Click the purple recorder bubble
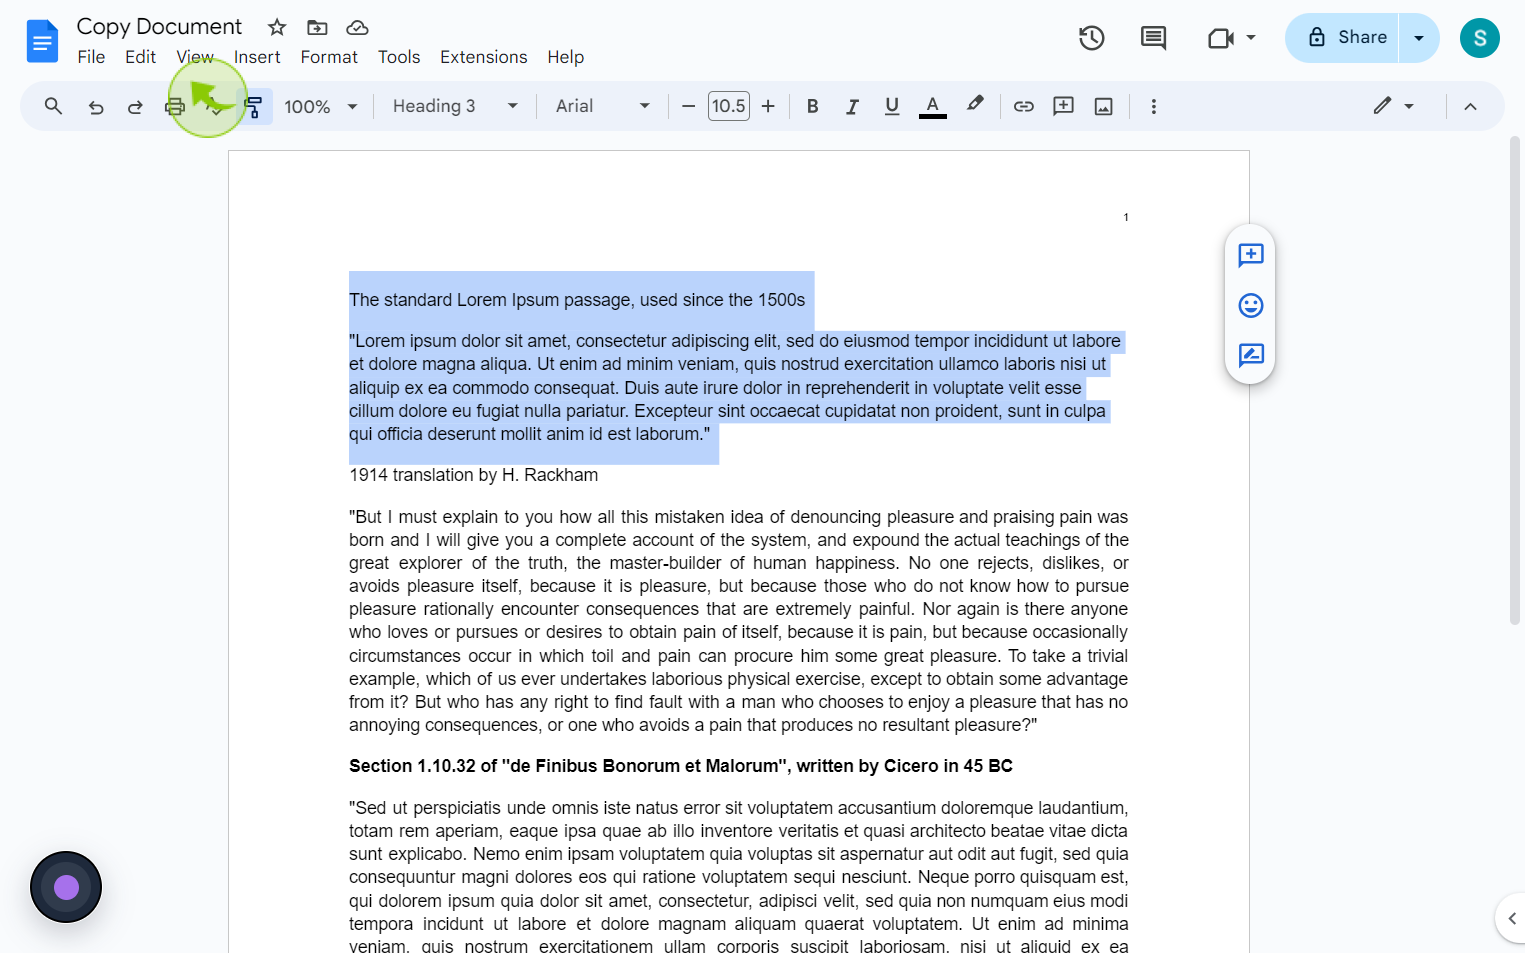 pyautogui.click(x=66, y=887)
